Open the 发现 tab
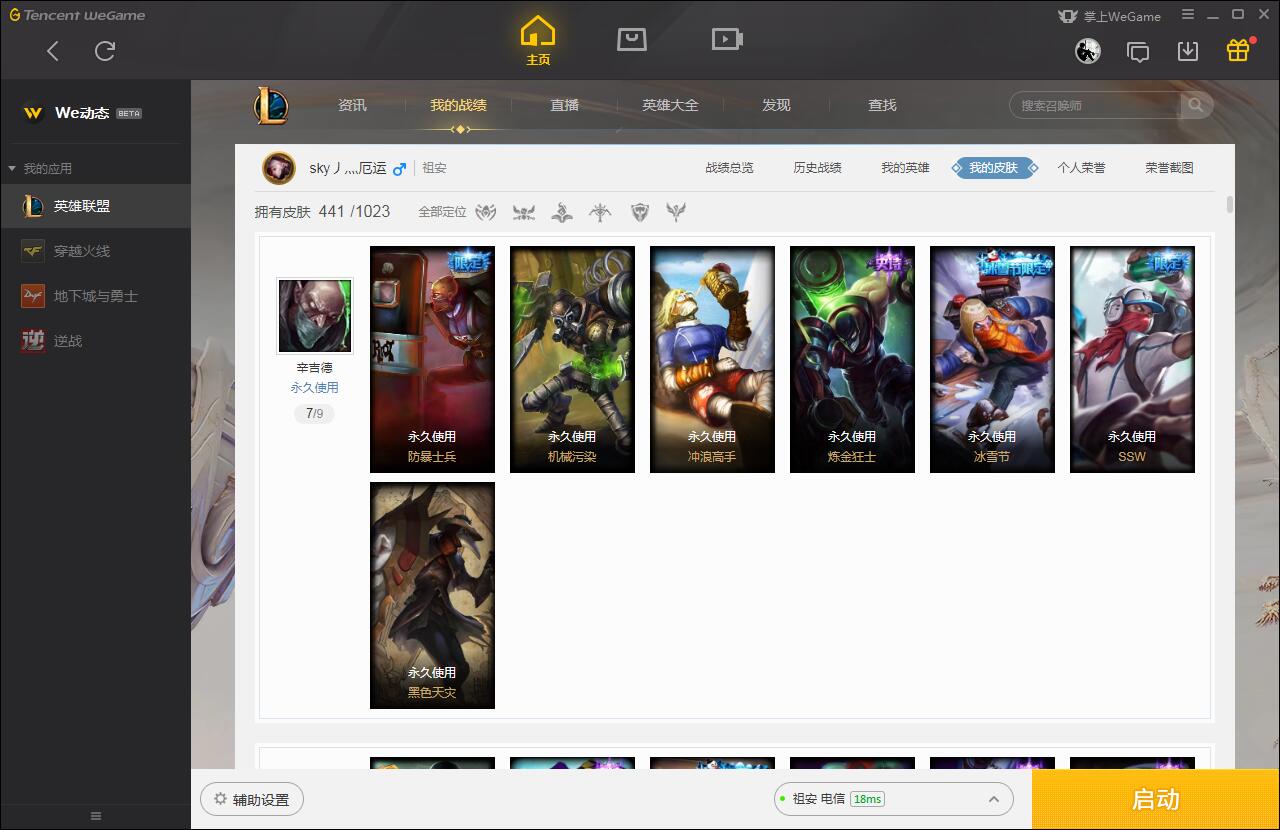This screenshot has width=1280, height=830. tap(776, 105)
